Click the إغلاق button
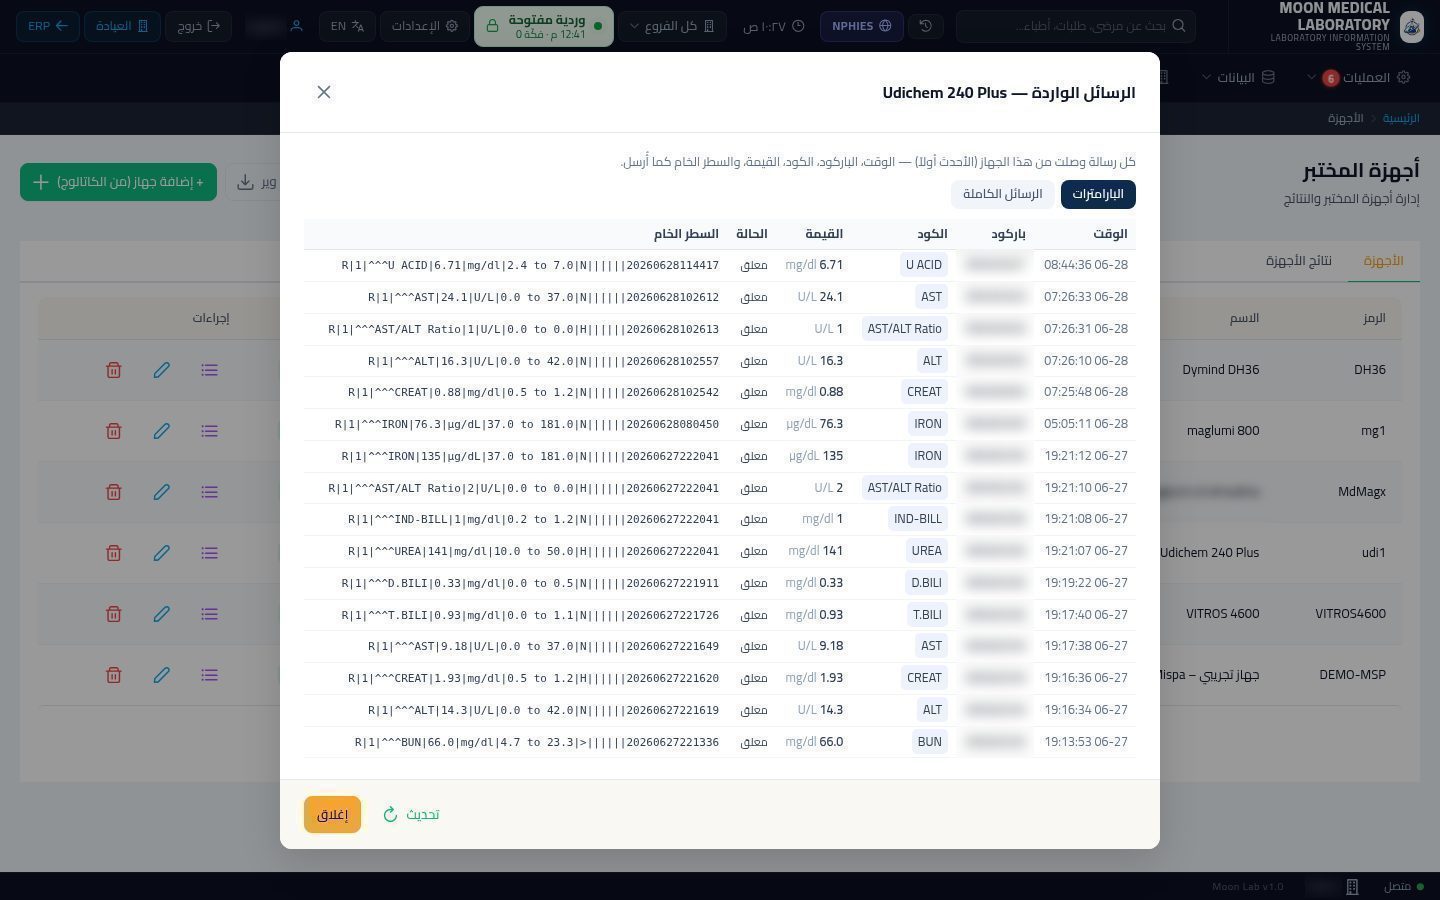This screenshot has width=1440, height=900. point(332,815)
